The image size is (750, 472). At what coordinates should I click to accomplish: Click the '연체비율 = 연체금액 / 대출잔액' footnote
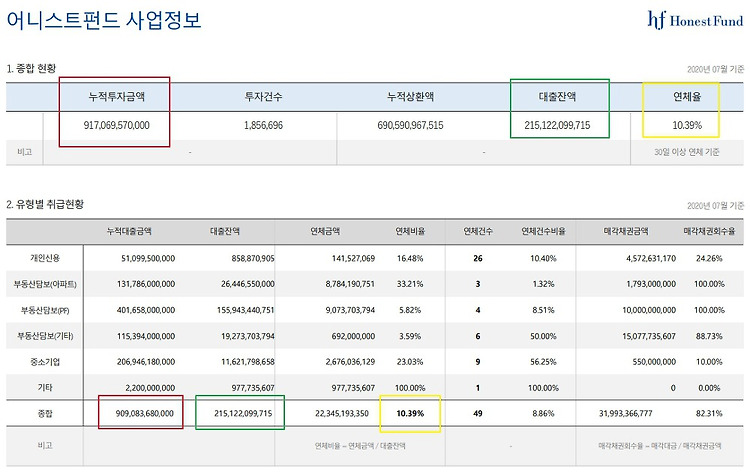(x=360, y=446)
